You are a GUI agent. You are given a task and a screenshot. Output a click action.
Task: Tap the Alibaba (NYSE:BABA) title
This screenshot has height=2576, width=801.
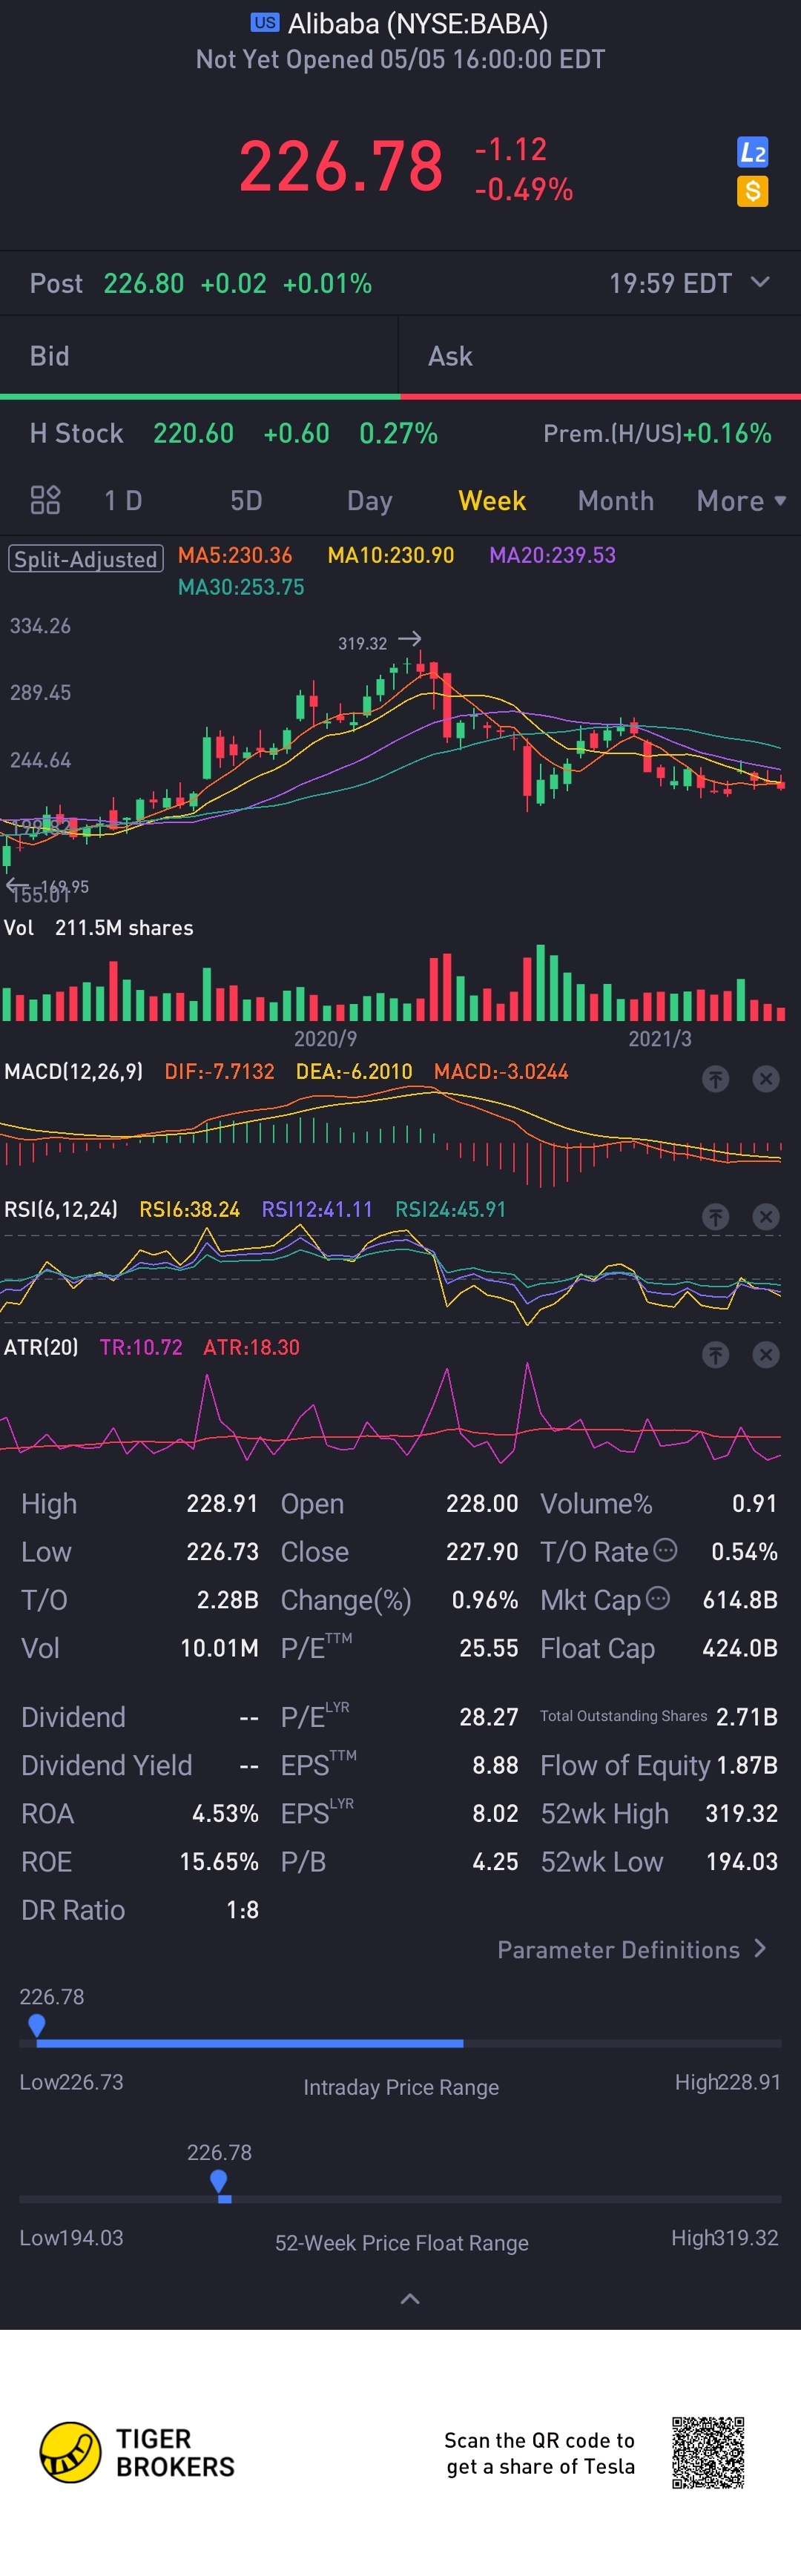click(x=417, y=23)
